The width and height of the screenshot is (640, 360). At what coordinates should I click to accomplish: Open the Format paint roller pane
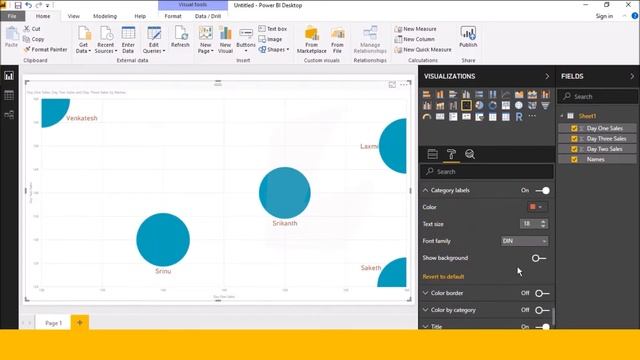click(451, 154)
